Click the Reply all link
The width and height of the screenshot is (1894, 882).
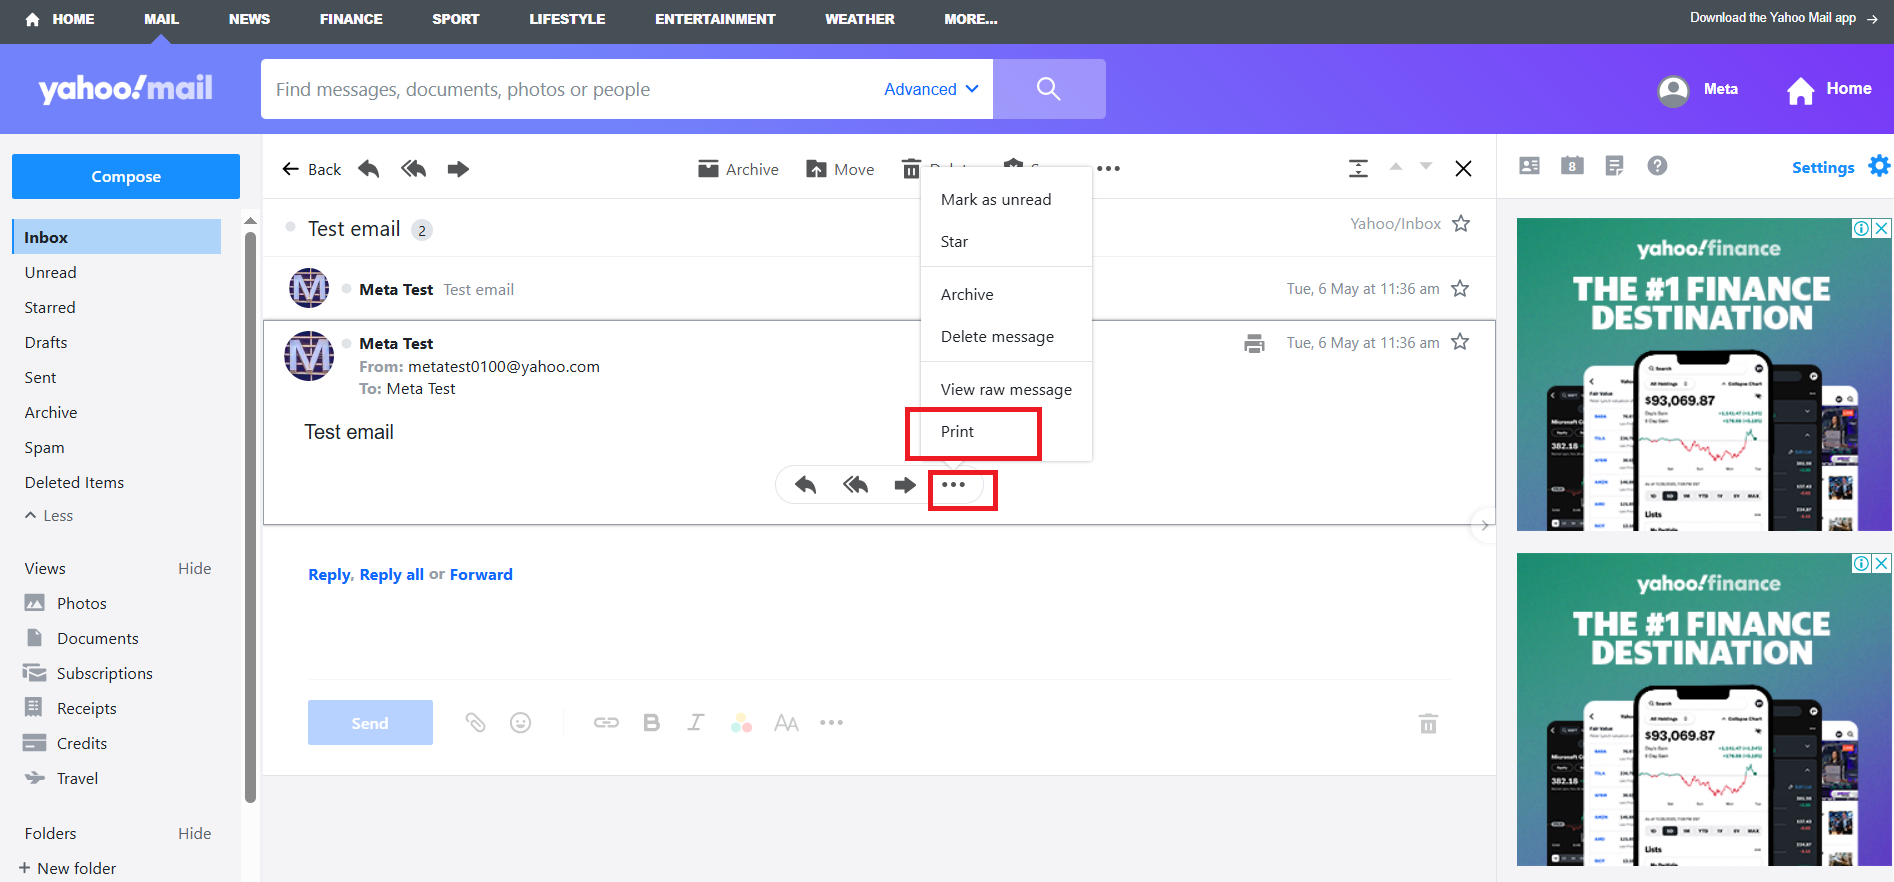(391, 574)
